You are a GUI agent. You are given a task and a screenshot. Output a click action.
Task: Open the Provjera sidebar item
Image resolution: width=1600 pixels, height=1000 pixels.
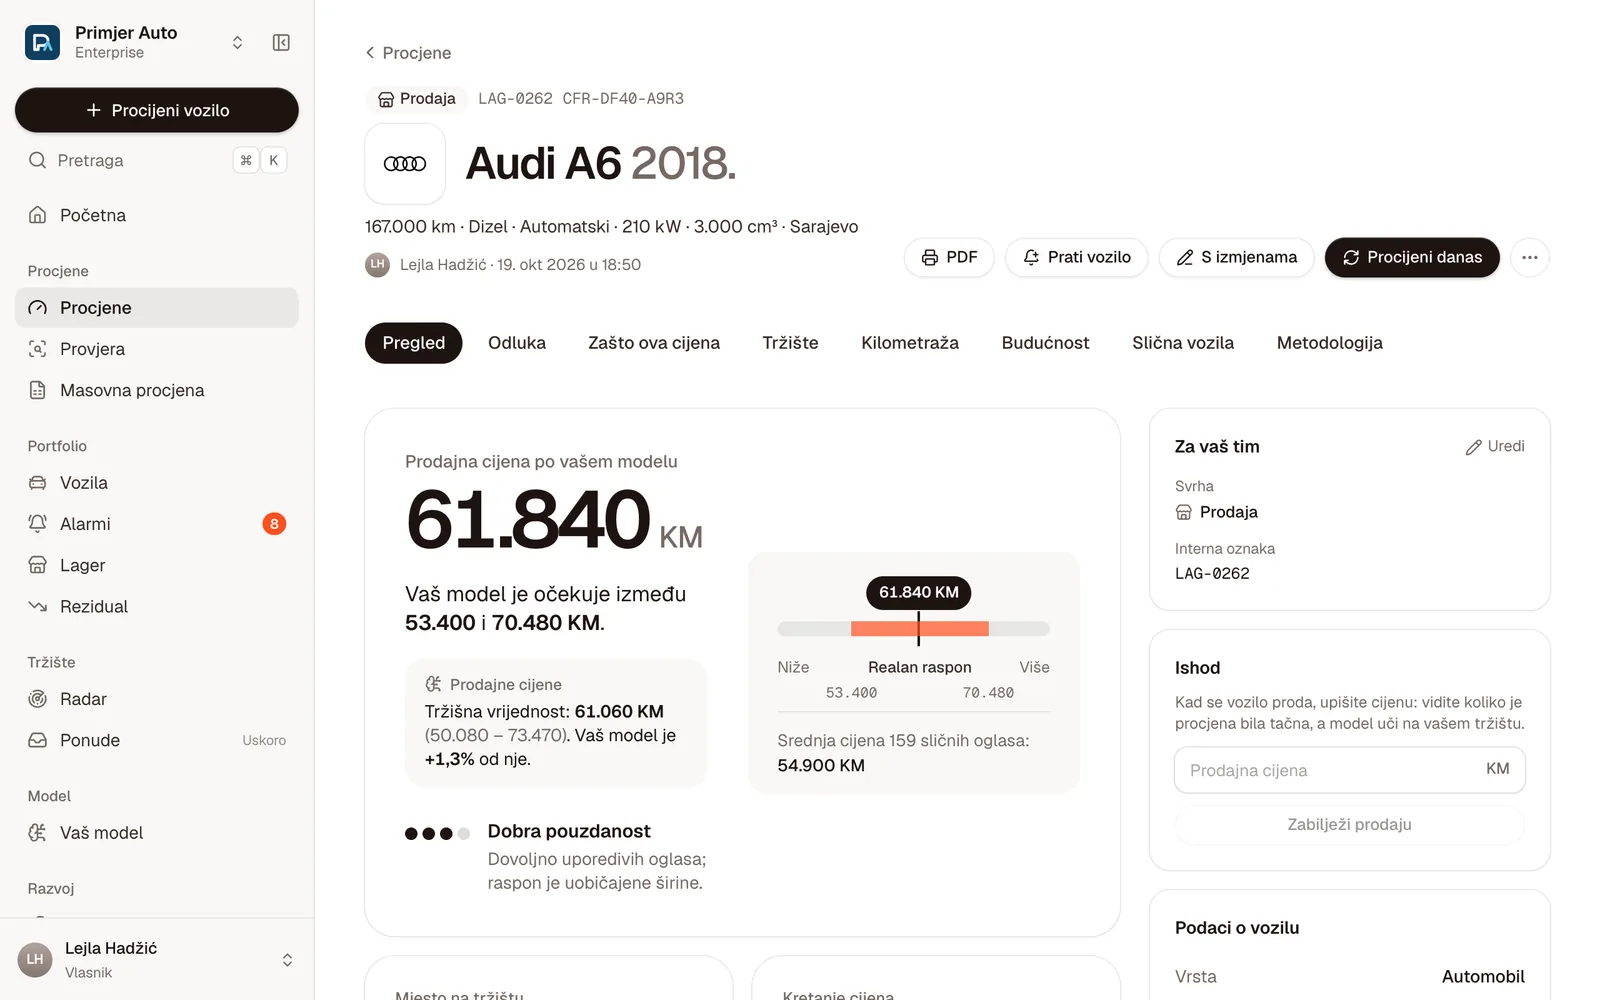click(x=157, y=349)
